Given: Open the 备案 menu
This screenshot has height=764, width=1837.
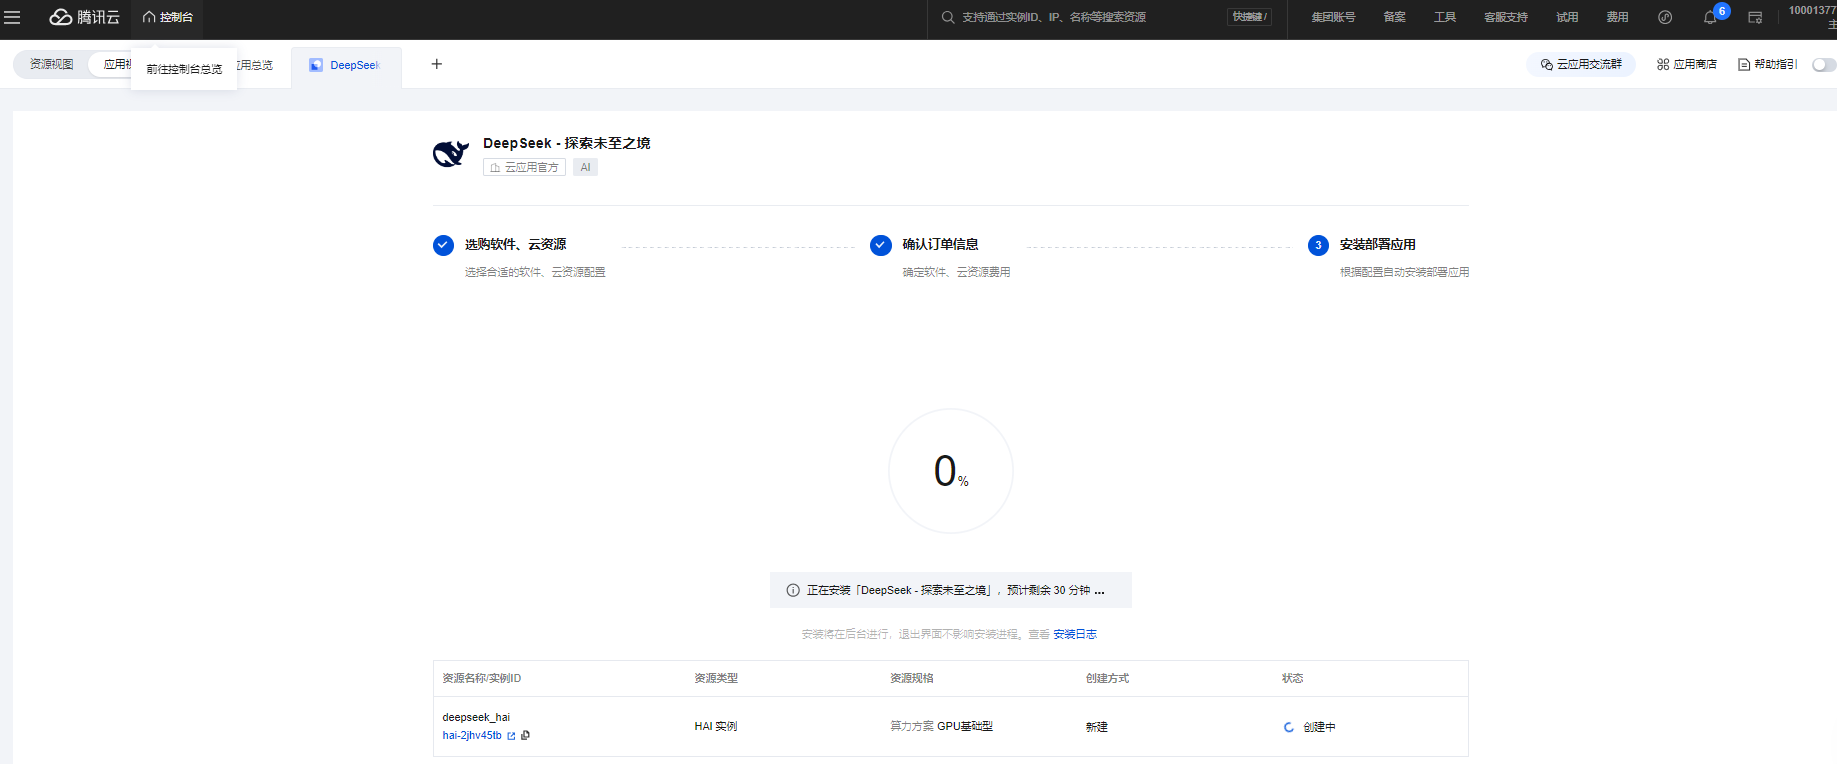Looking at the screenshot, I should (x=1394, y=17).
